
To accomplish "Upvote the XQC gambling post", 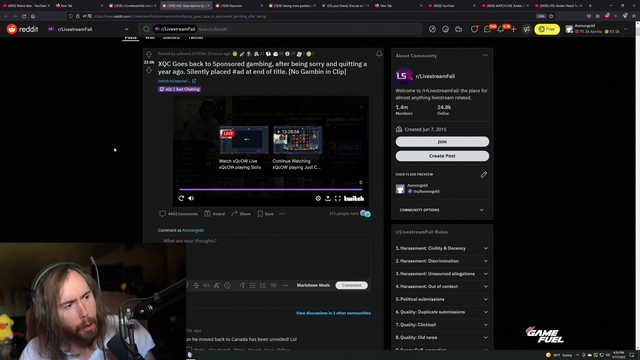I will point(149,54).
